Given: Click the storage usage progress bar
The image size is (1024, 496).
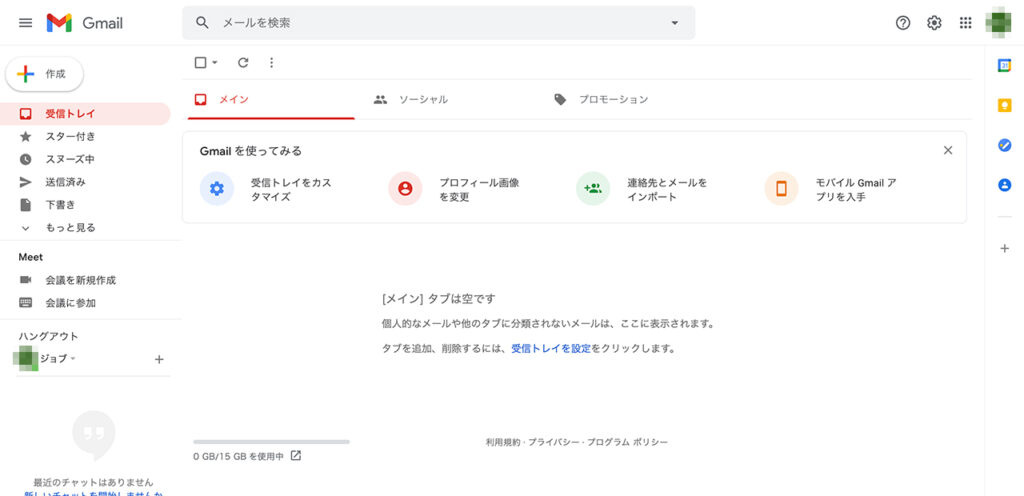Looking at the screenshot, I should pos(272,442).
